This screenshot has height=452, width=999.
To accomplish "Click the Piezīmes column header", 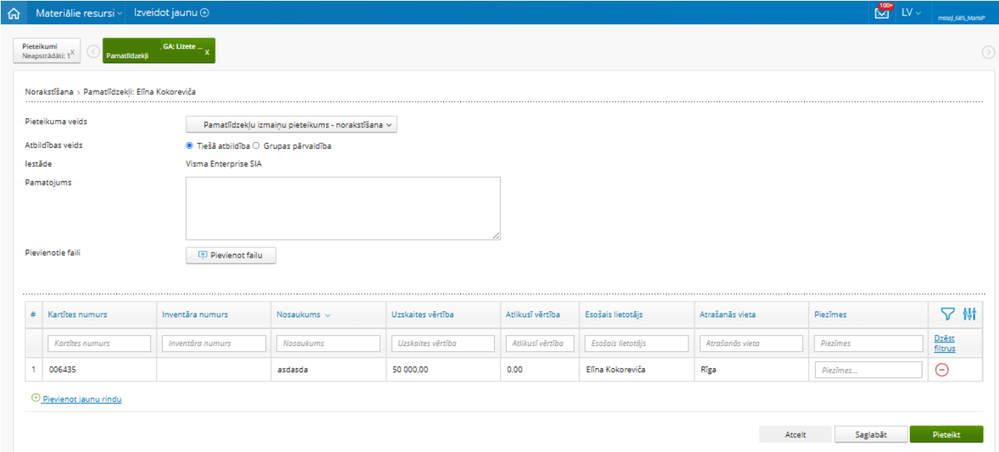I will point(828,314).
